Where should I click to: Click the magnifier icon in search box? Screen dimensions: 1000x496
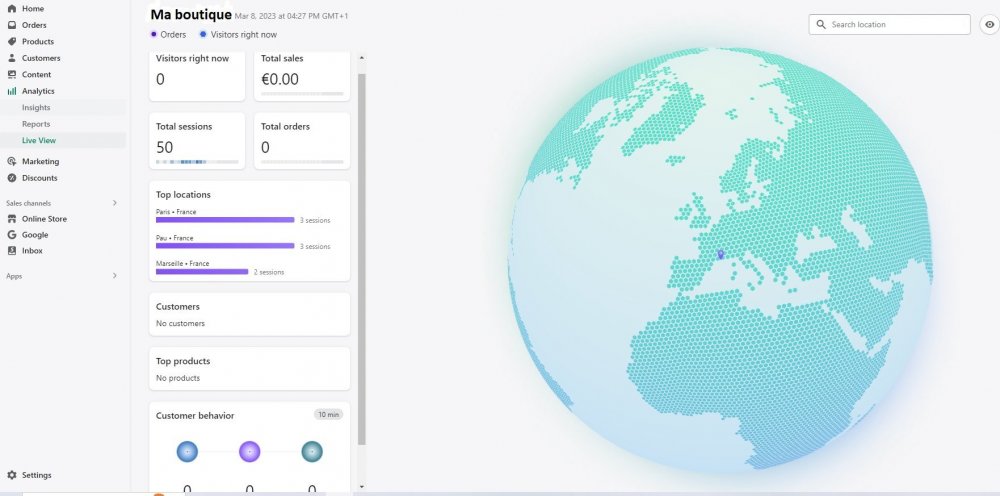[x=821, y=24]
